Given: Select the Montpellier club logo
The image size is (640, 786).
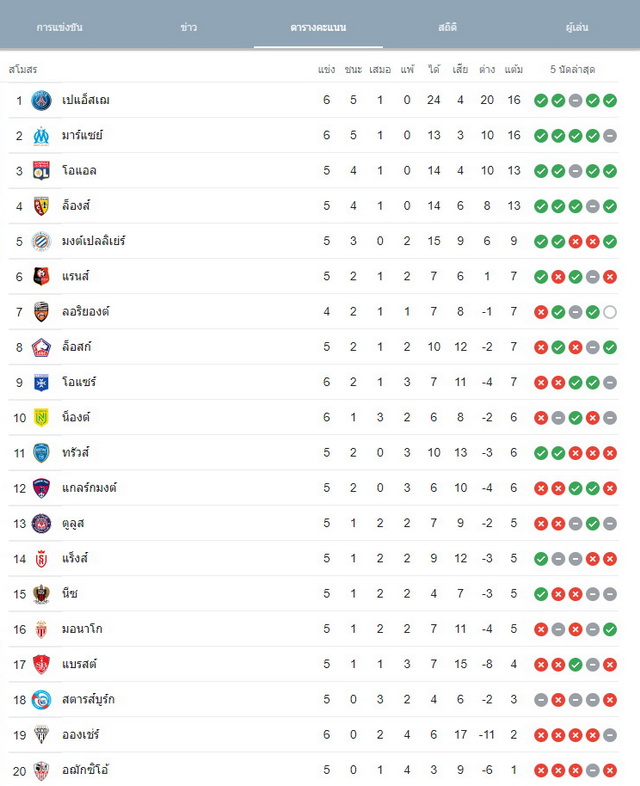Looking at the screenshot, I should (41, 241).
